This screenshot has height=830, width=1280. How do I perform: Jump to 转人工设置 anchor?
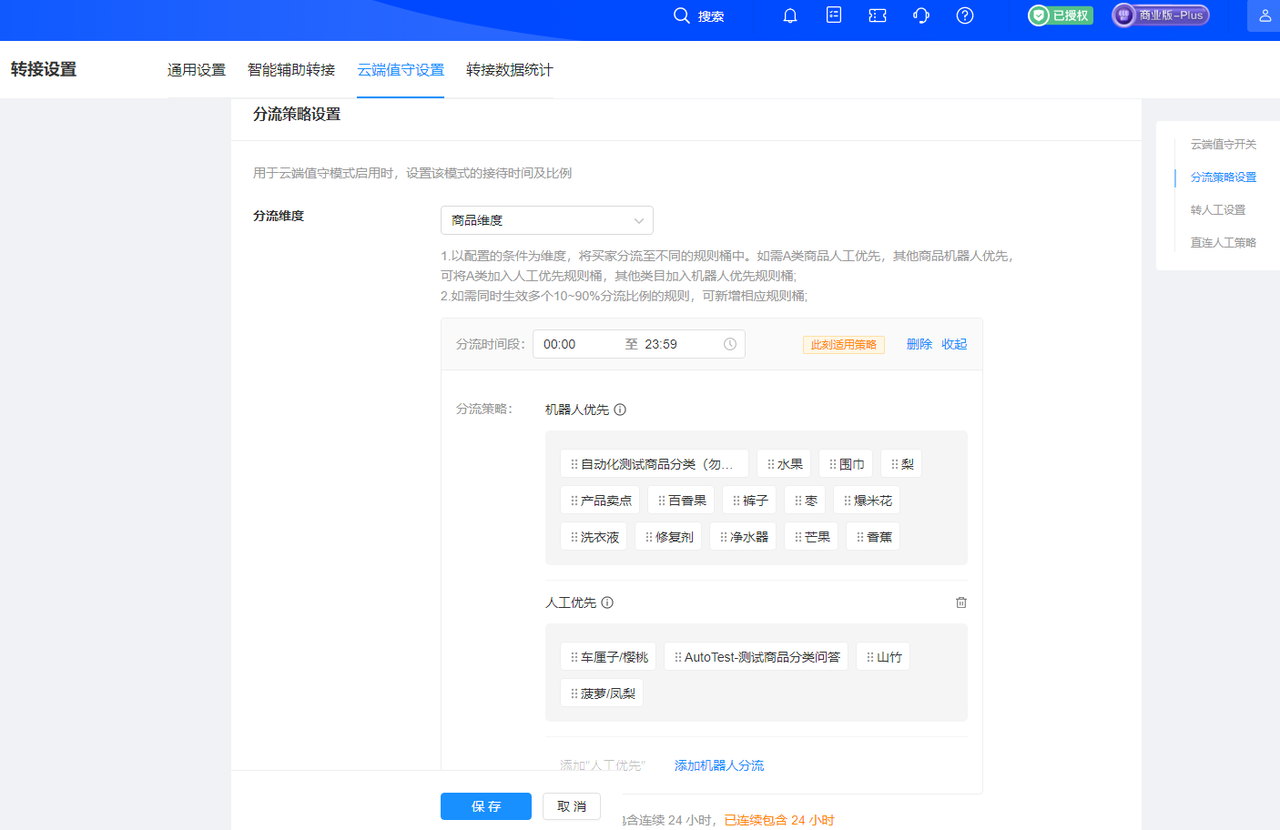click(1218, 210)
